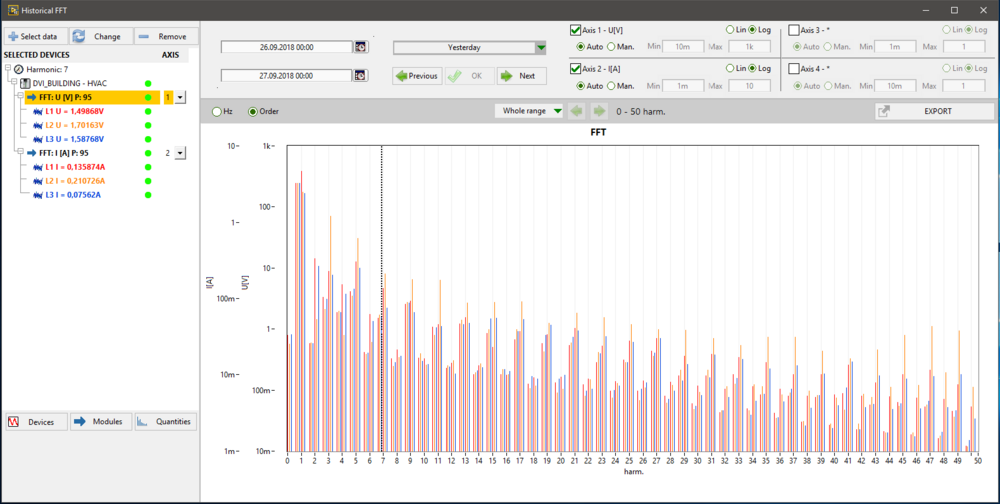This screenshot has width=1000, height=504.
Task: Select FFT: U [V] P: 95 row
Action: click(x=92, y=98)
